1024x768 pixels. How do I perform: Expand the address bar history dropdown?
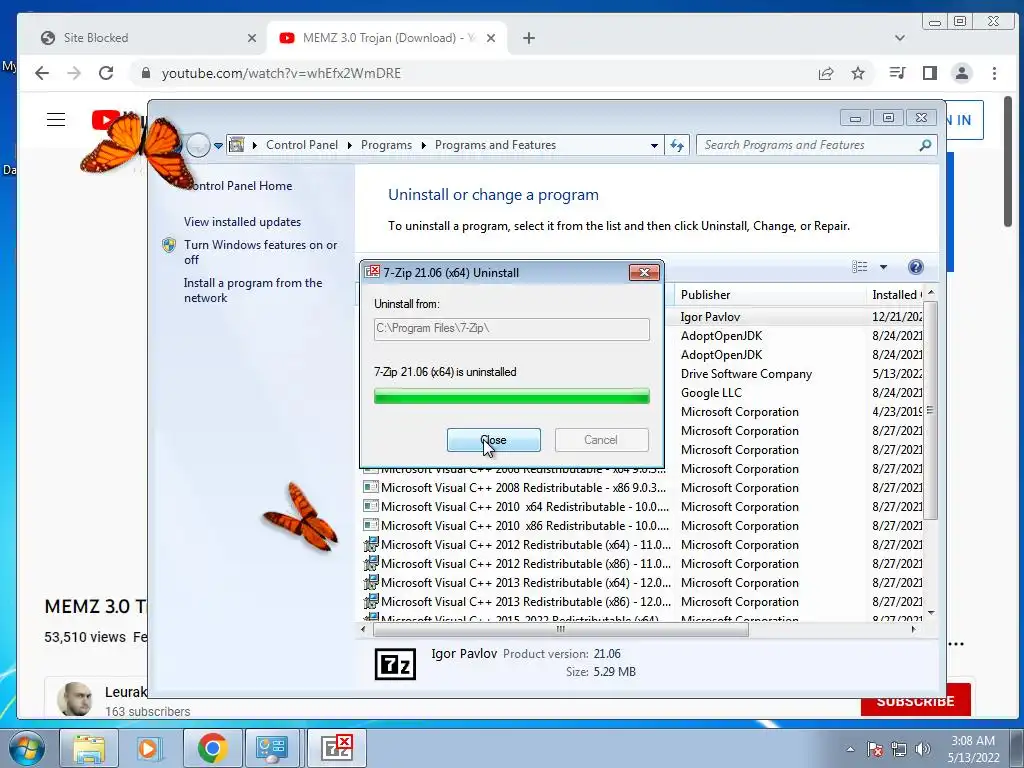tap(654, 146)
